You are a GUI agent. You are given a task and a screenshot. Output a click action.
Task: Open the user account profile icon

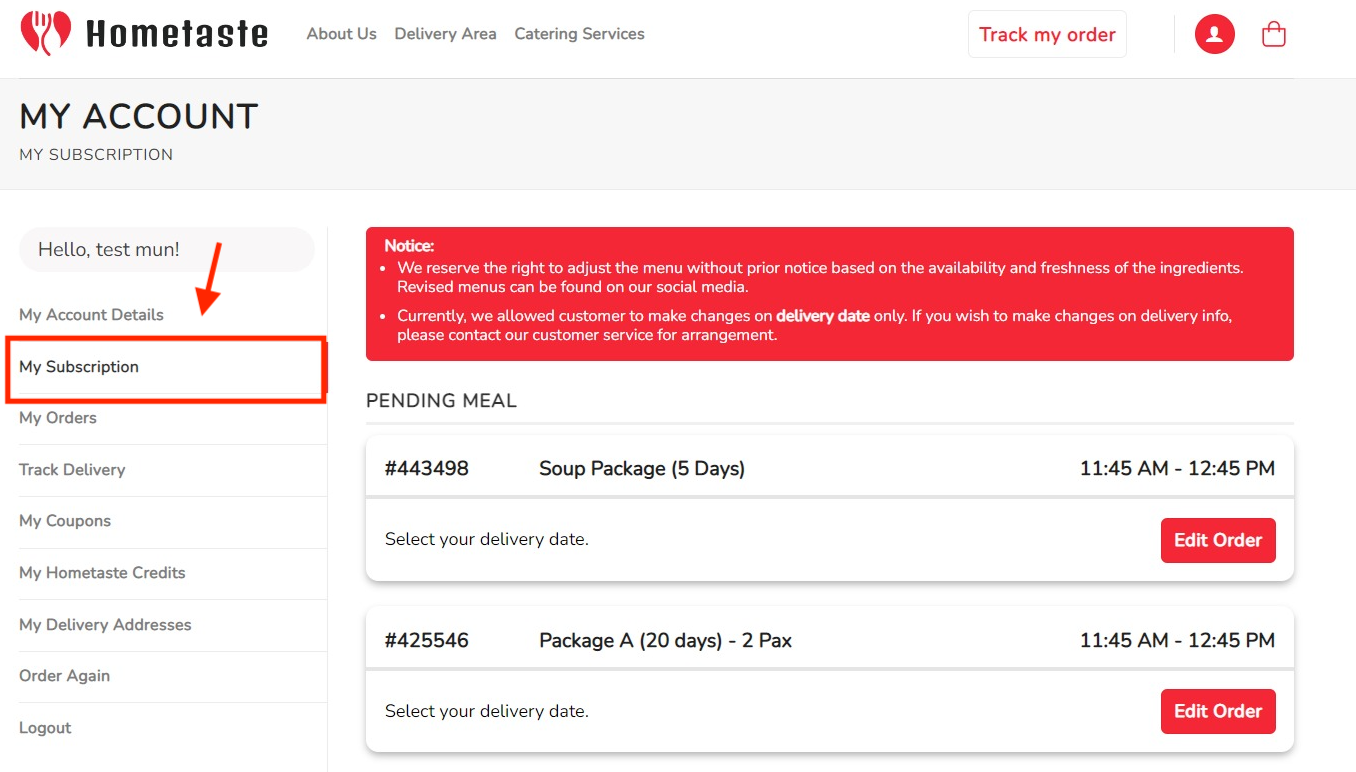pos(1214,34)
